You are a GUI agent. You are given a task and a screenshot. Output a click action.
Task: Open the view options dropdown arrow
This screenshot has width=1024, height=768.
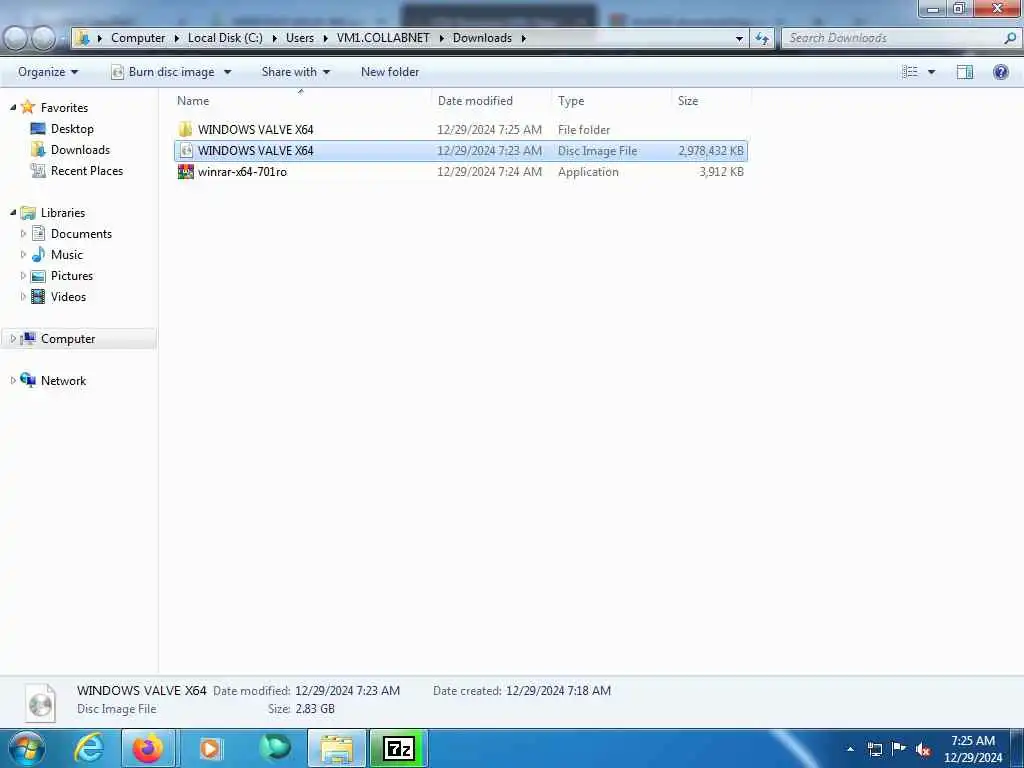pos(931,72)
